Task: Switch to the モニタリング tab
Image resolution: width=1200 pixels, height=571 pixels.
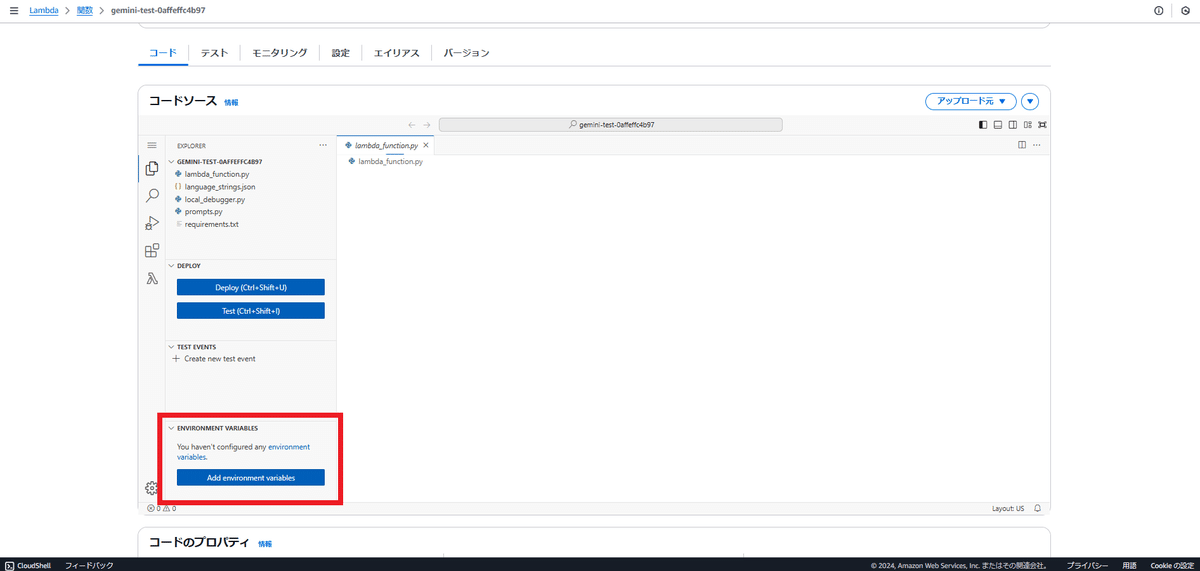Action: pos(280,52)
